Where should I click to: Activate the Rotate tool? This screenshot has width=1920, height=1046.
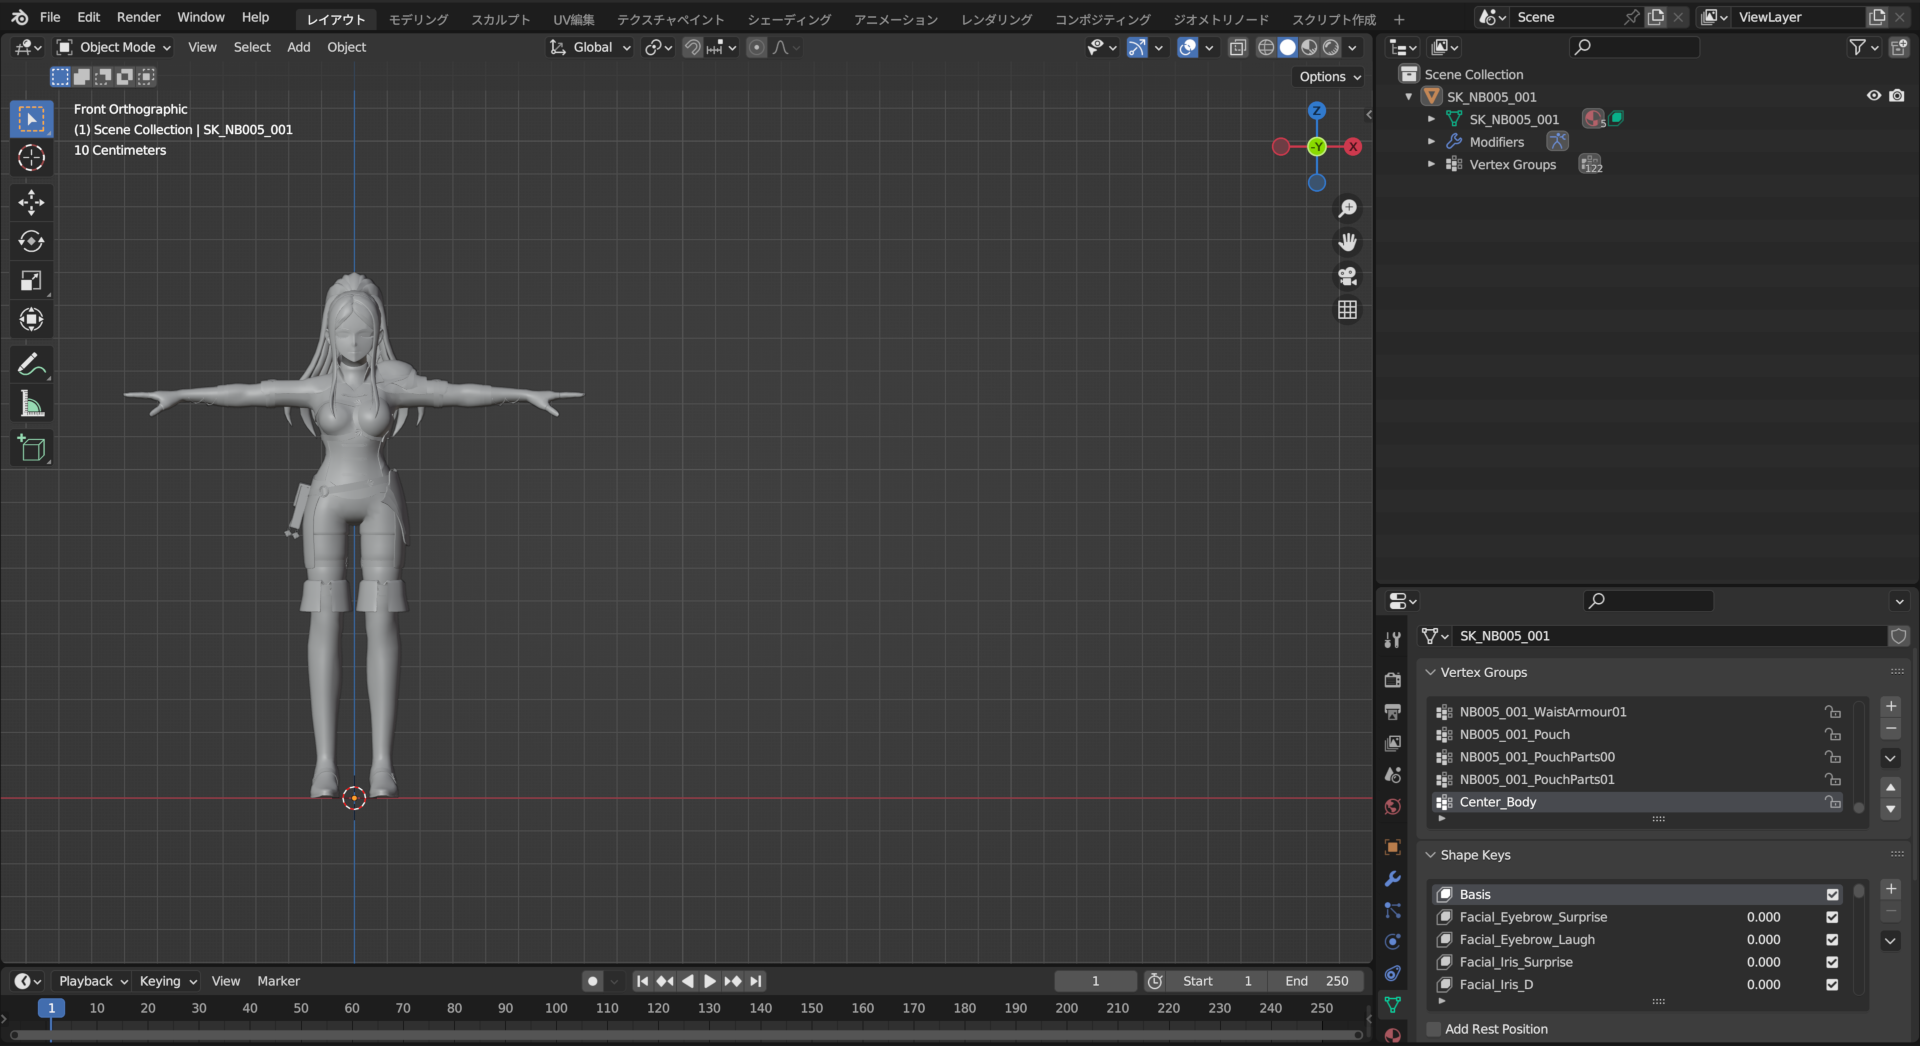coord(32,241)
